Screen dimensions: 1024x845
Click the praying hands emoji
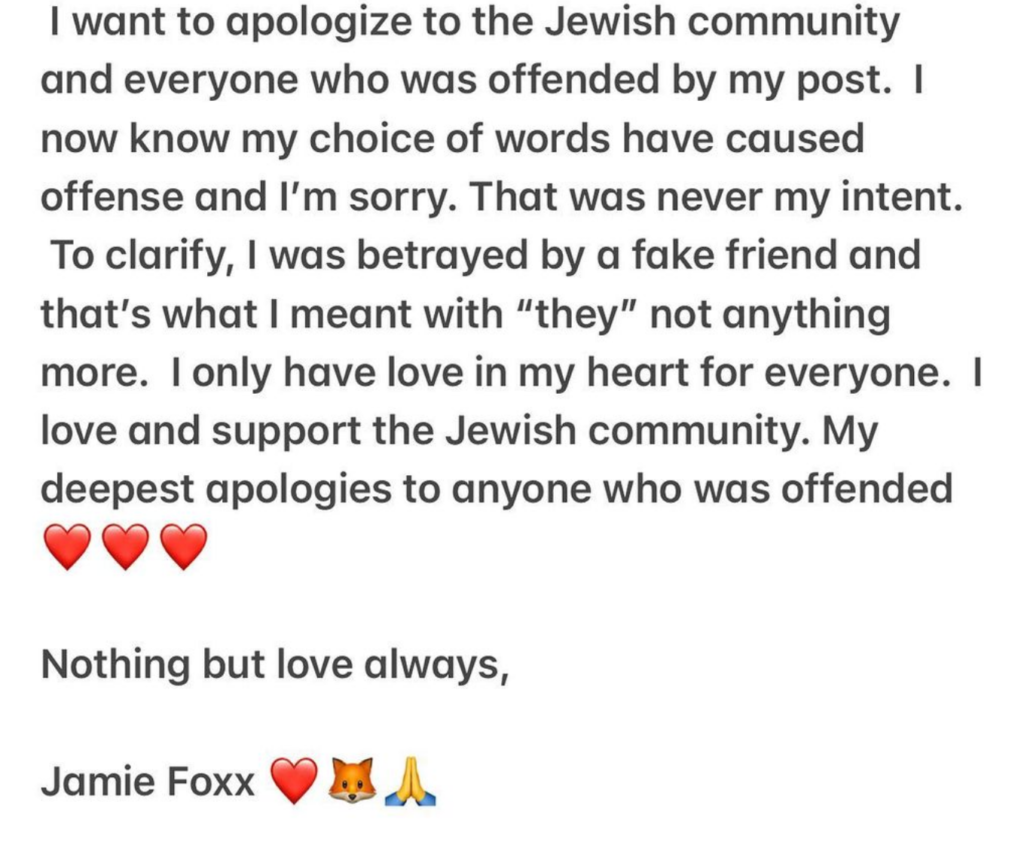click(x=410, y=782)
